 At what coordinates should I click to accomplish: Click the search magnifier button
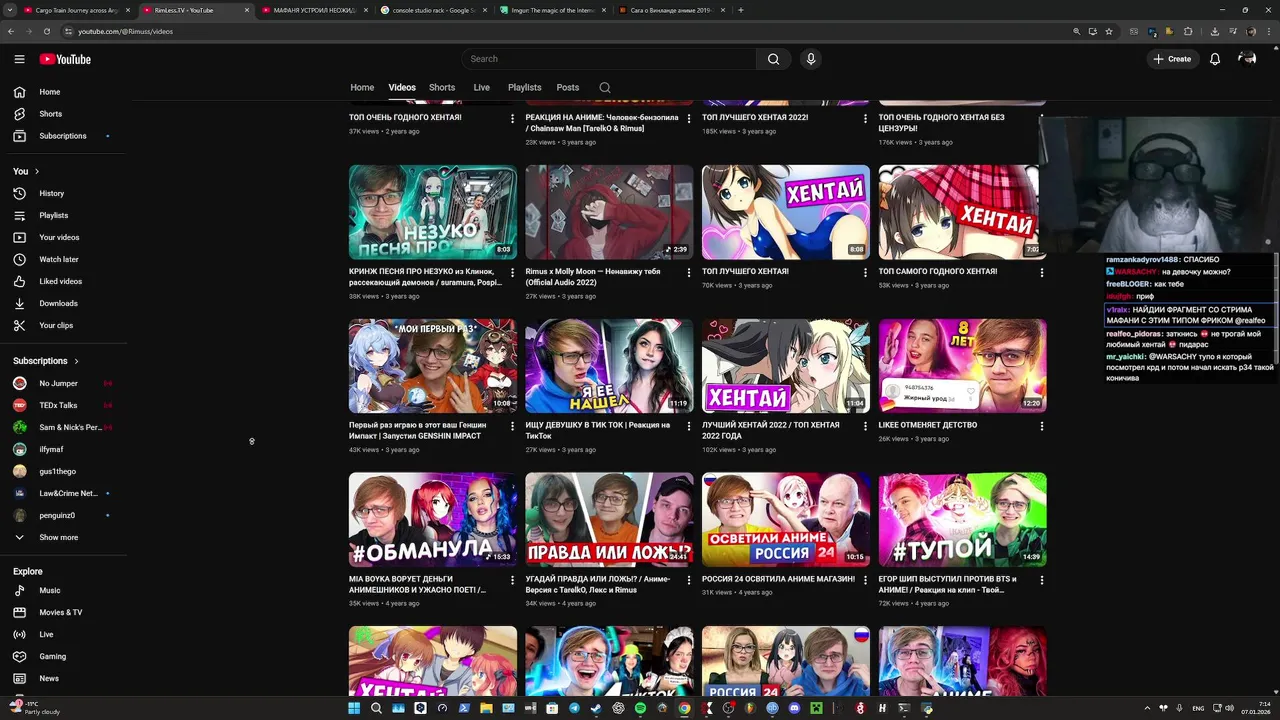pos(773,59)
